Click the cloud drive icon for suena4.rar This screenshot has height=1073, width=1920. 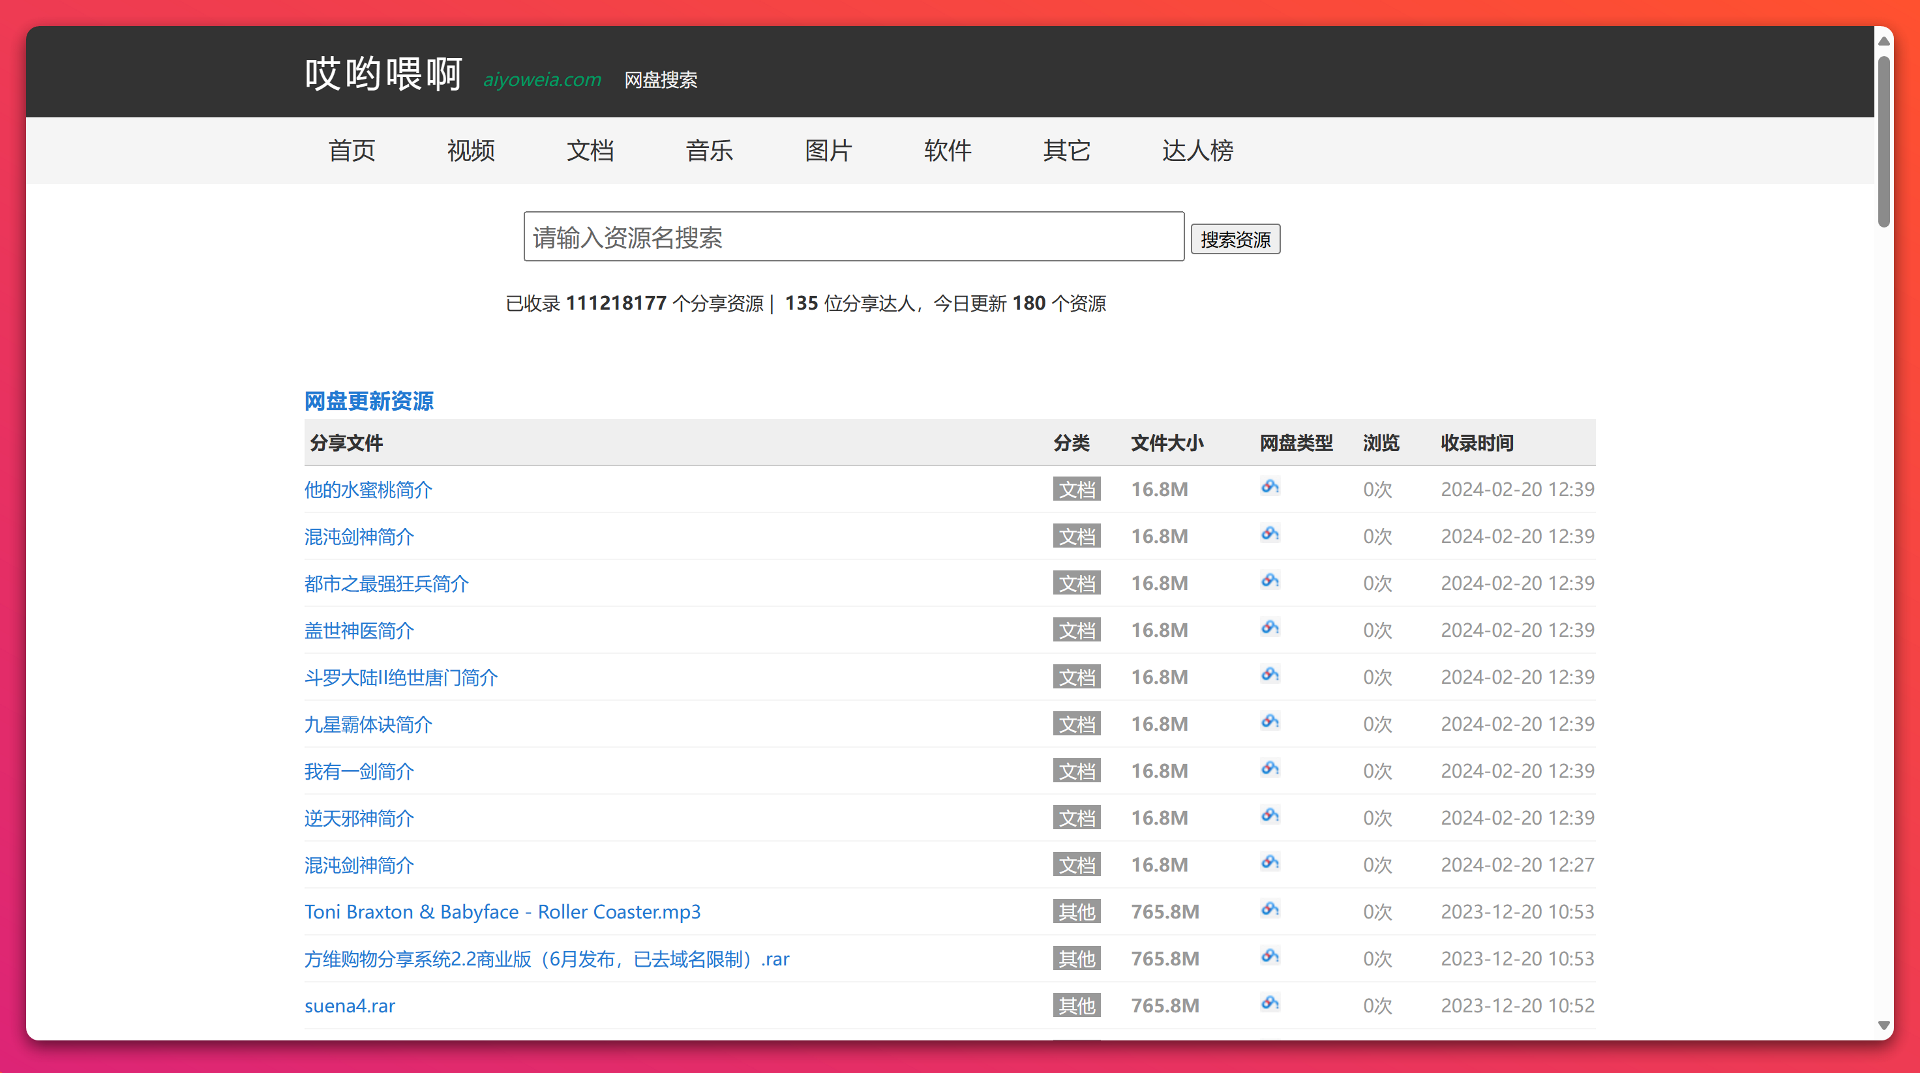point(1270,1004)
